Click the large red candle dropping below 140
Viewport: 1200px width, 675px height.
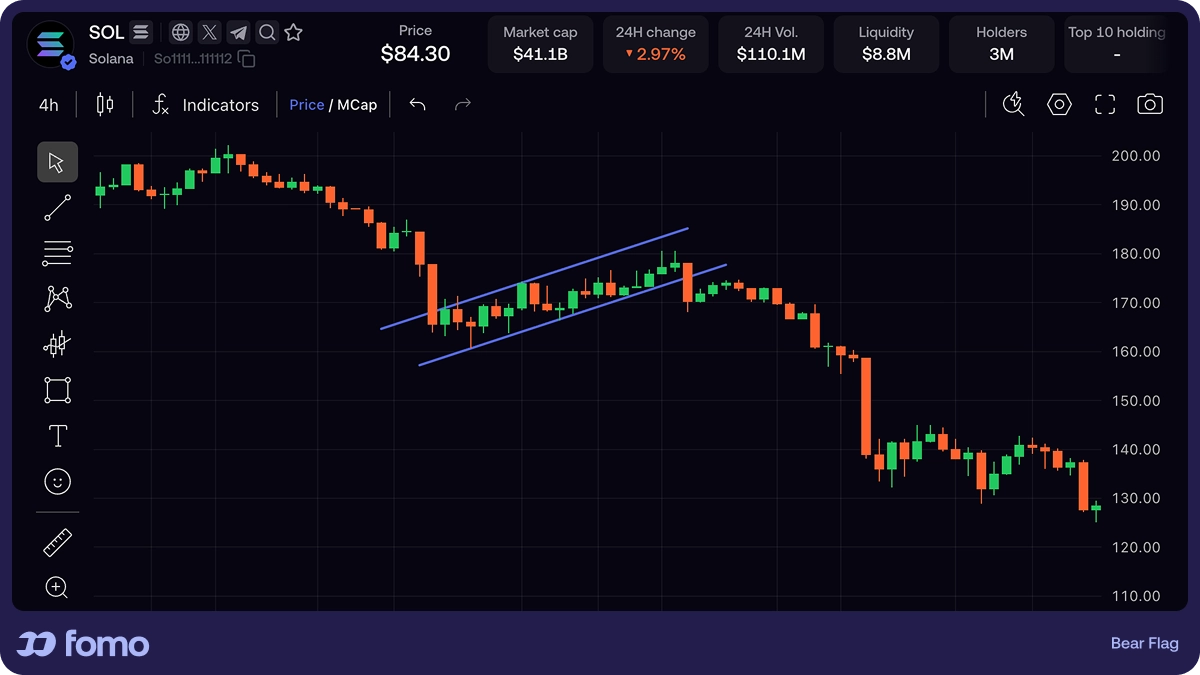tap(866, 407)
